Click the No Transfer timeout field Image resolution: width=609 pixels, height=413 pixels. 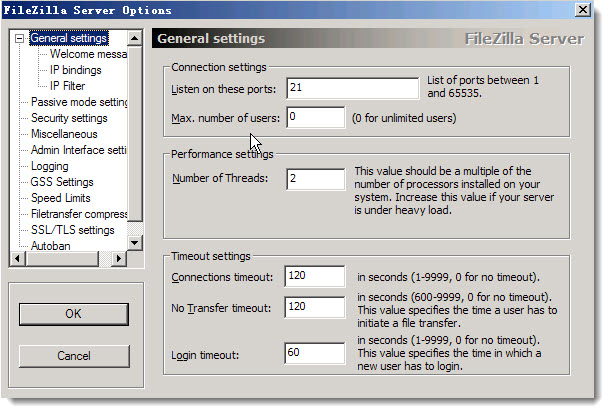click(x=315, y=307)
